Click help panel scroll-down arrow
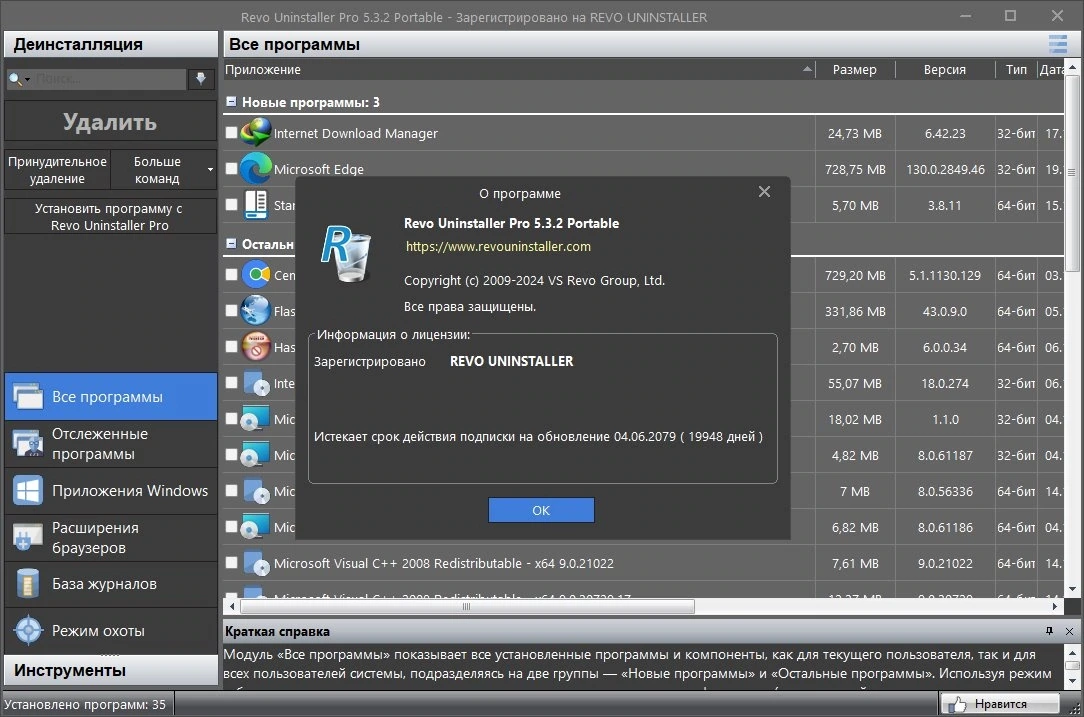Viewport: 1084px width, 717px height. pos(1072,681)
